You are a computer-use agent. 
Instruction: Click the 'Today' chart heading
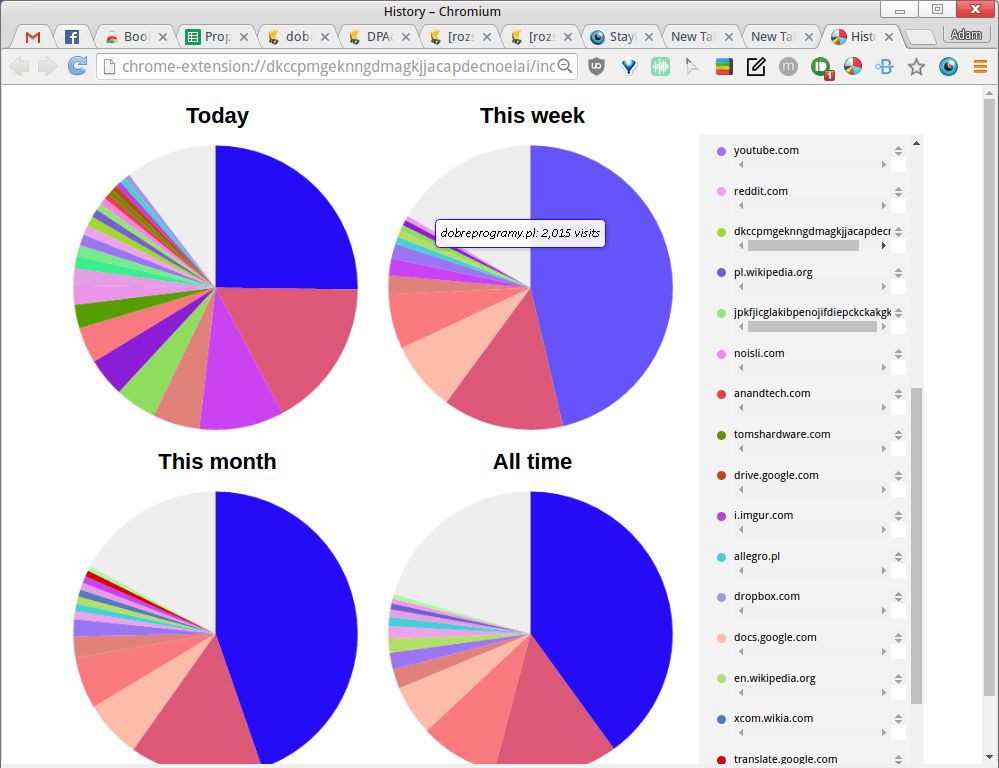pyautogui.click(x=217, y=116)
